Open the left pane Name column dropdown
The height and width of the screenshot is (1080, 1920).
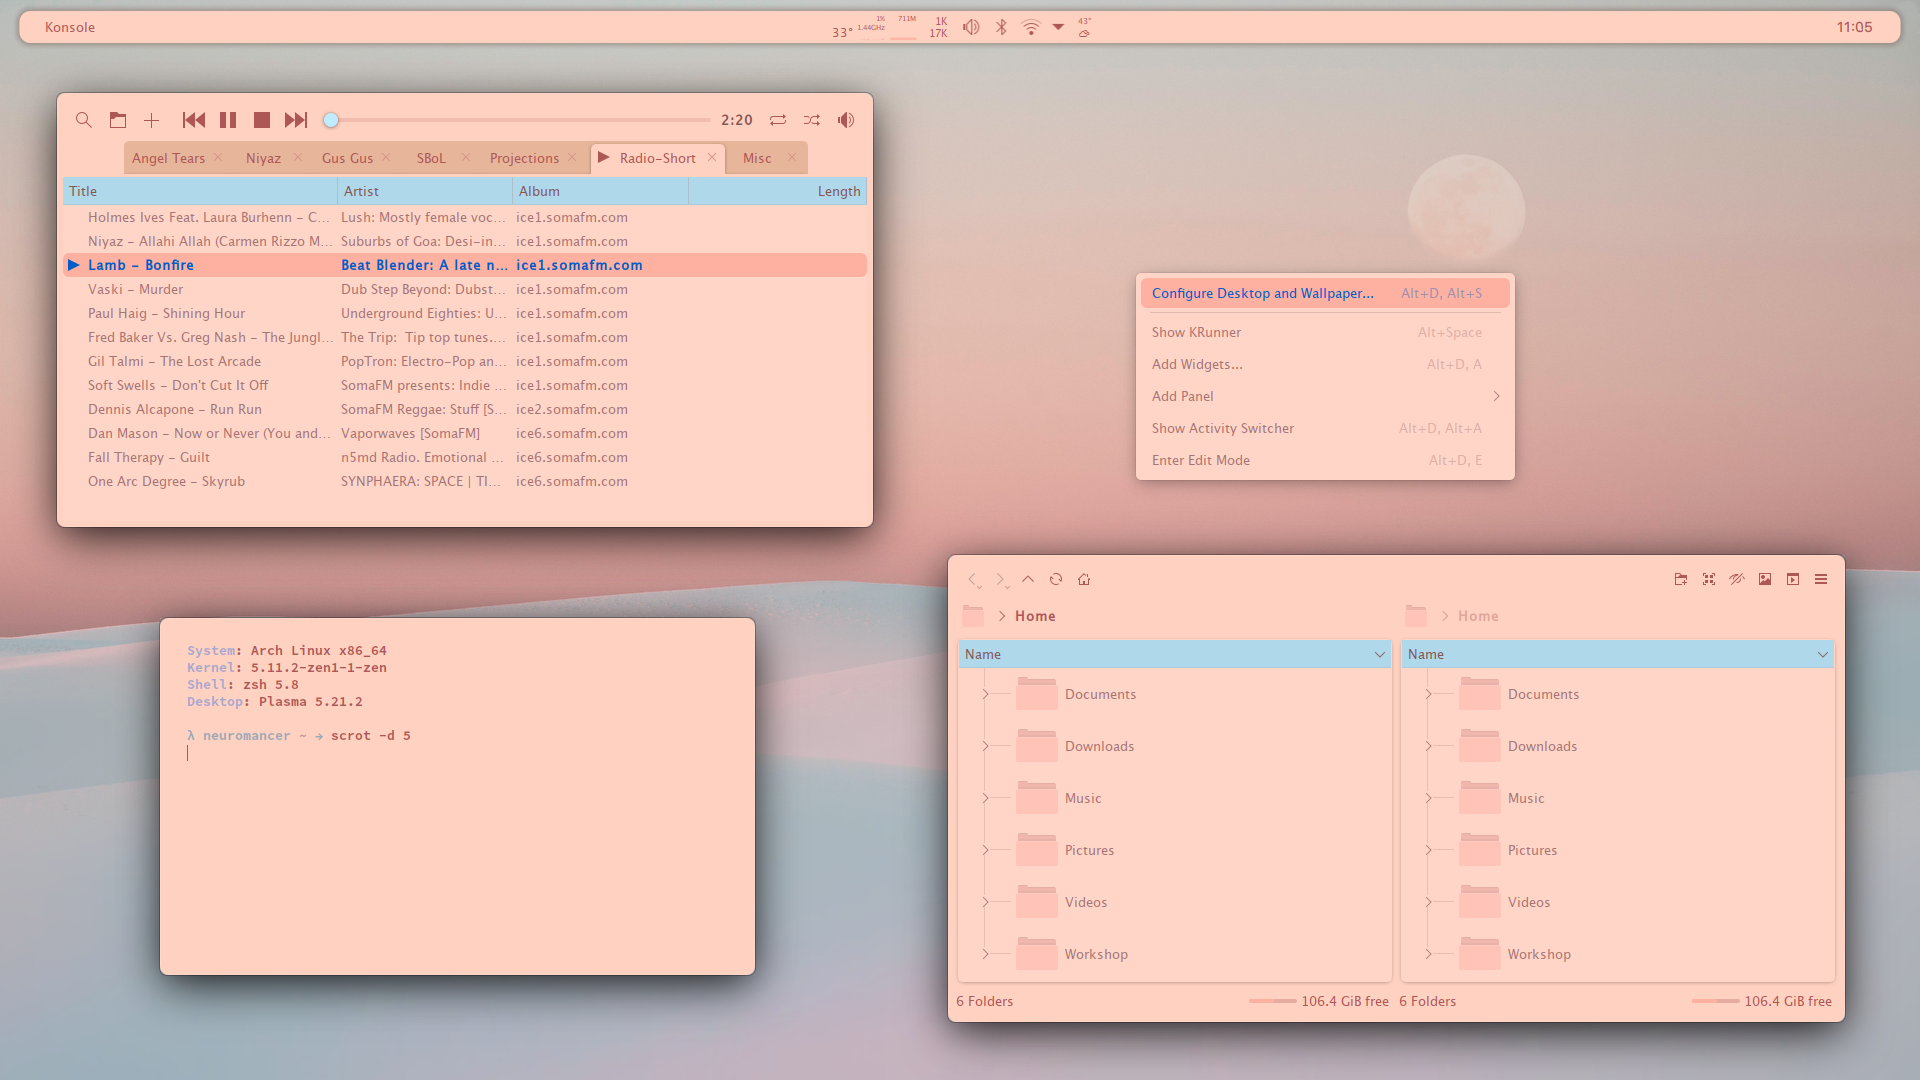pos(1380,654)
